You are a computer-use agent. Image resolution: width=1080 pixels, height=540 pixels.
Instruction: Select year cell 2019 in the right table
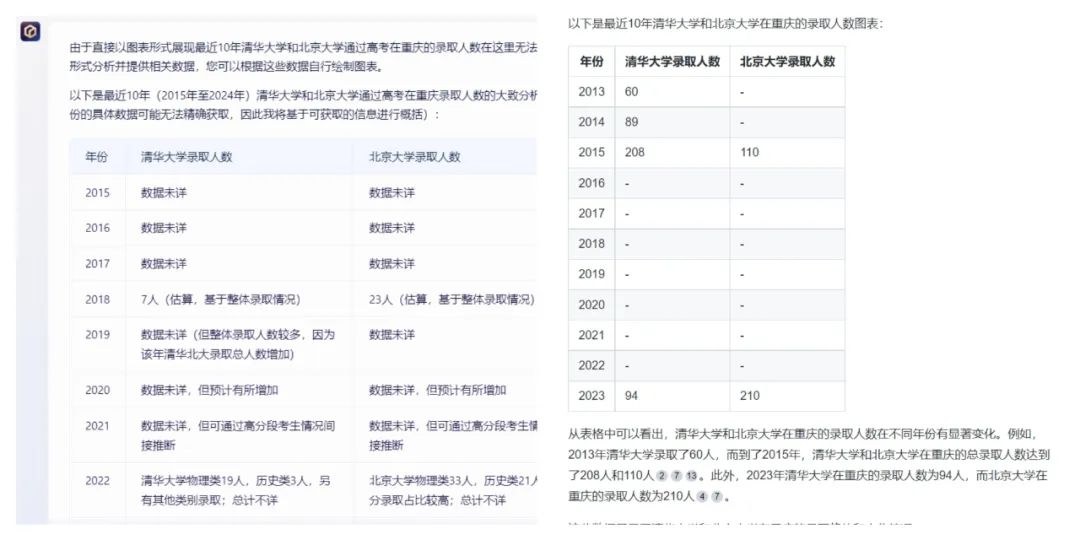coord(592,274)
